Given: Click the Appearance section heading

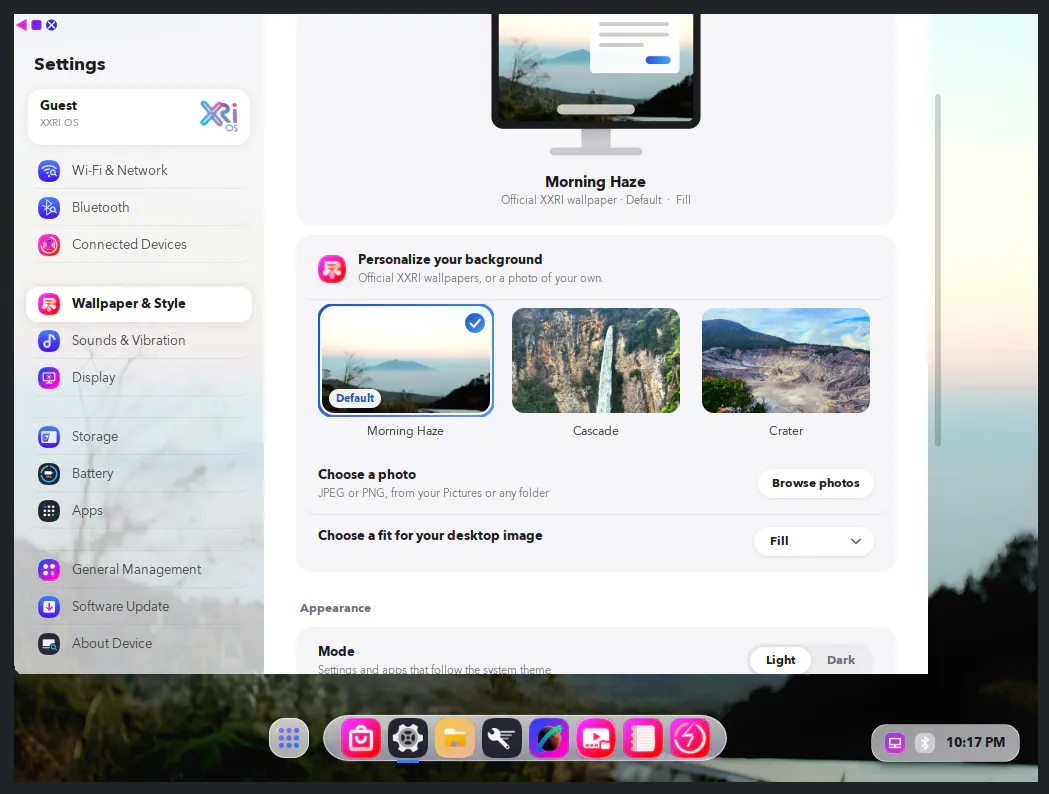Looking at the screenshot, I should 335,608.
